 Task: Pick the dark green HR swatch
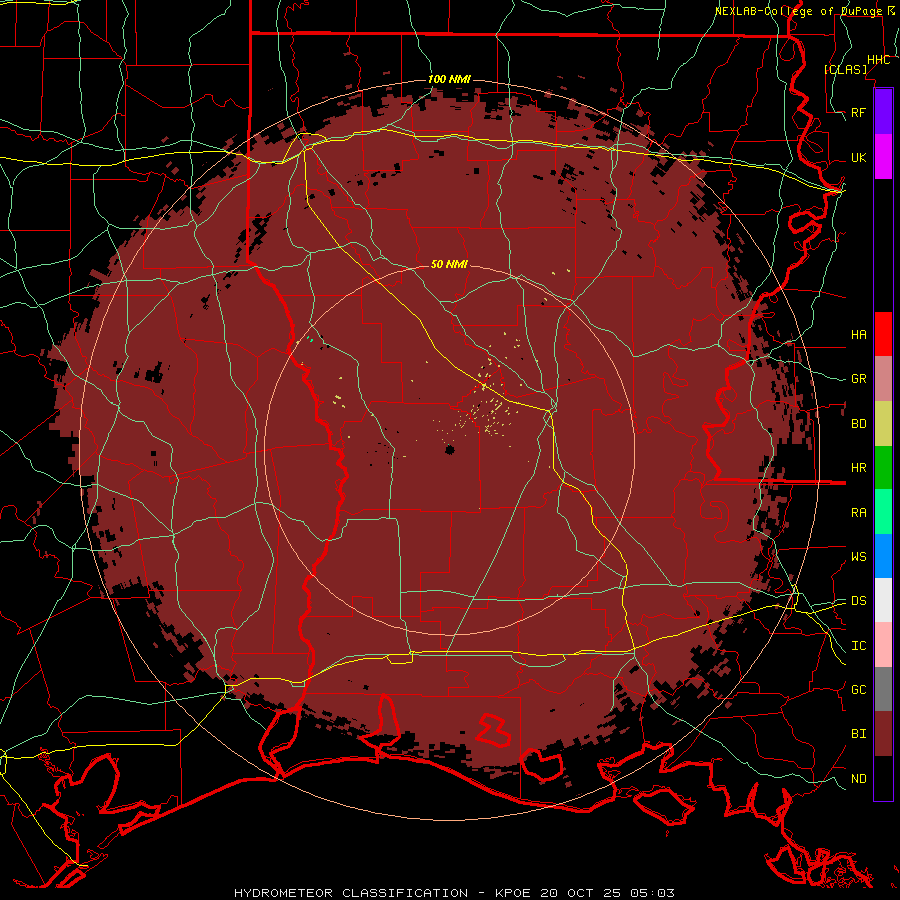pyautogui.click(x=883, y=468)
